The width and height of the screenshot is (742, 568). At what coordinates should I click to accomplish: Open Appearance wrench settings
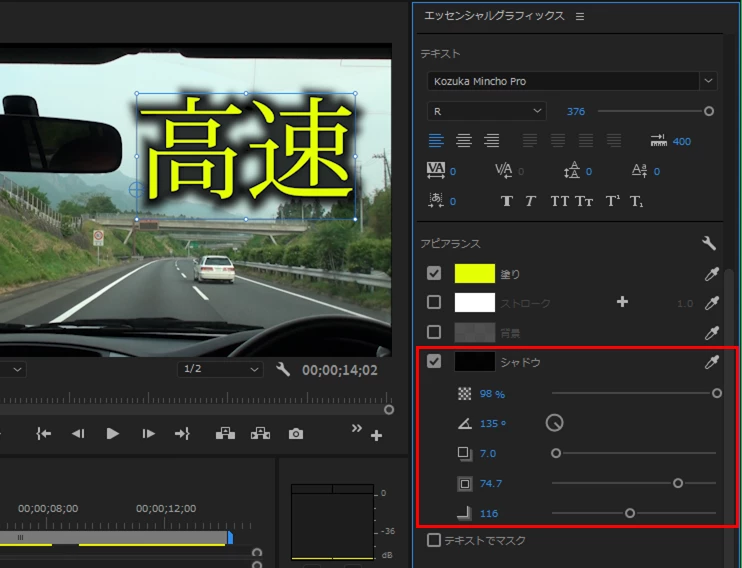pyautogui.click(x=708, y=243)
